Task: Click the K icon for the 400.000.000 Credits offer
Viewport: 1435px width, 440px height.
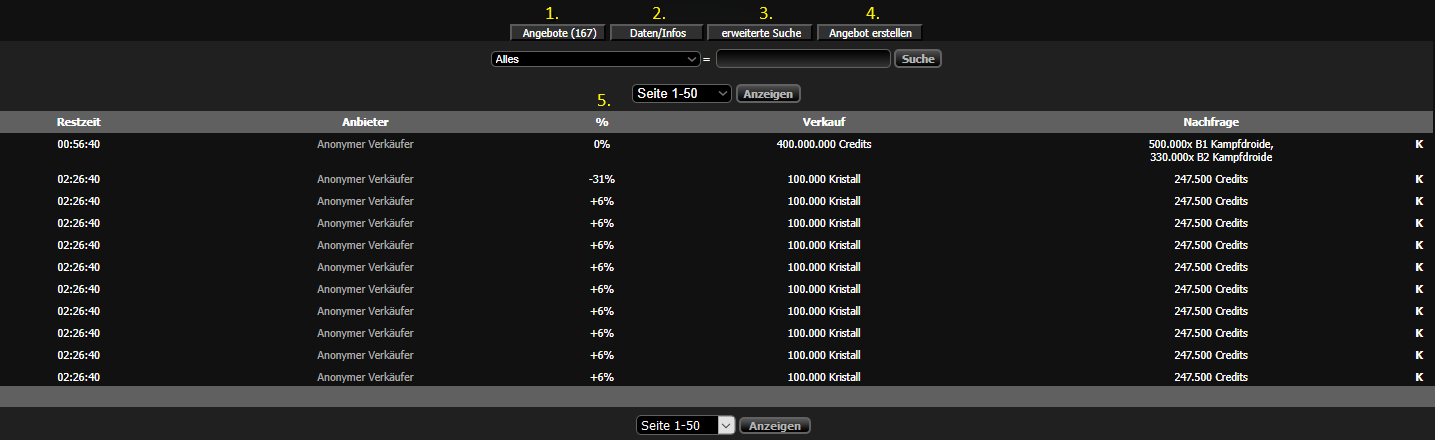Action: tap(1418, 144)
